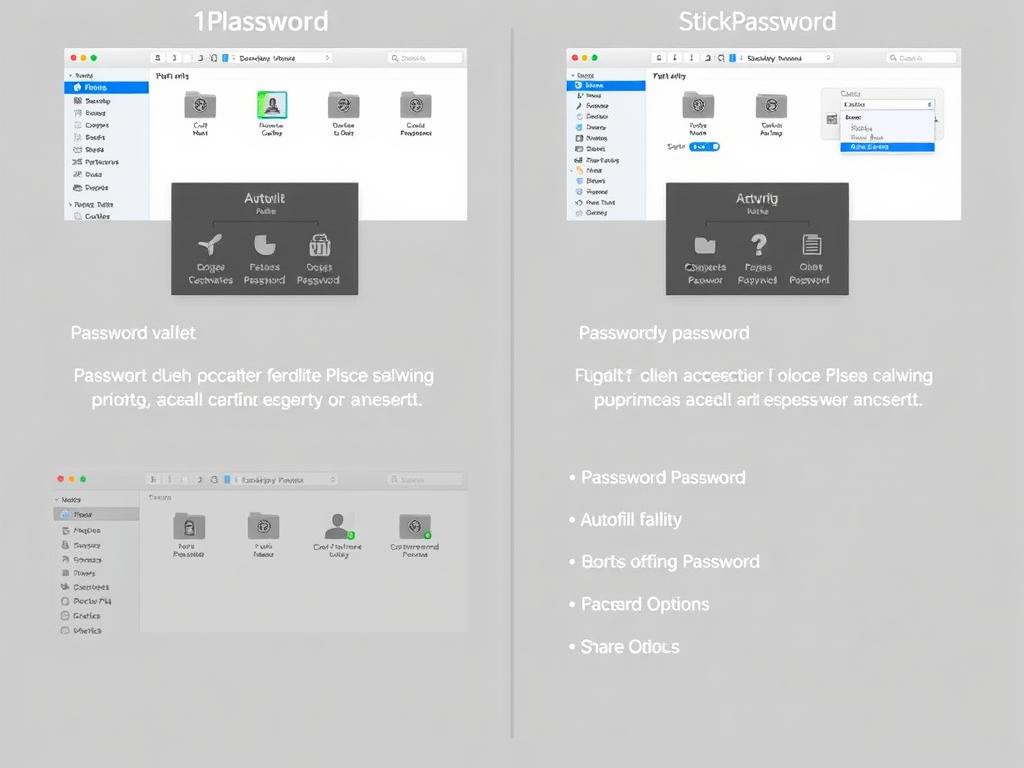1024x768 pixels.
Task: Open the path dropdown in StickPassword toolbar
Action: [x=789, y=58]
